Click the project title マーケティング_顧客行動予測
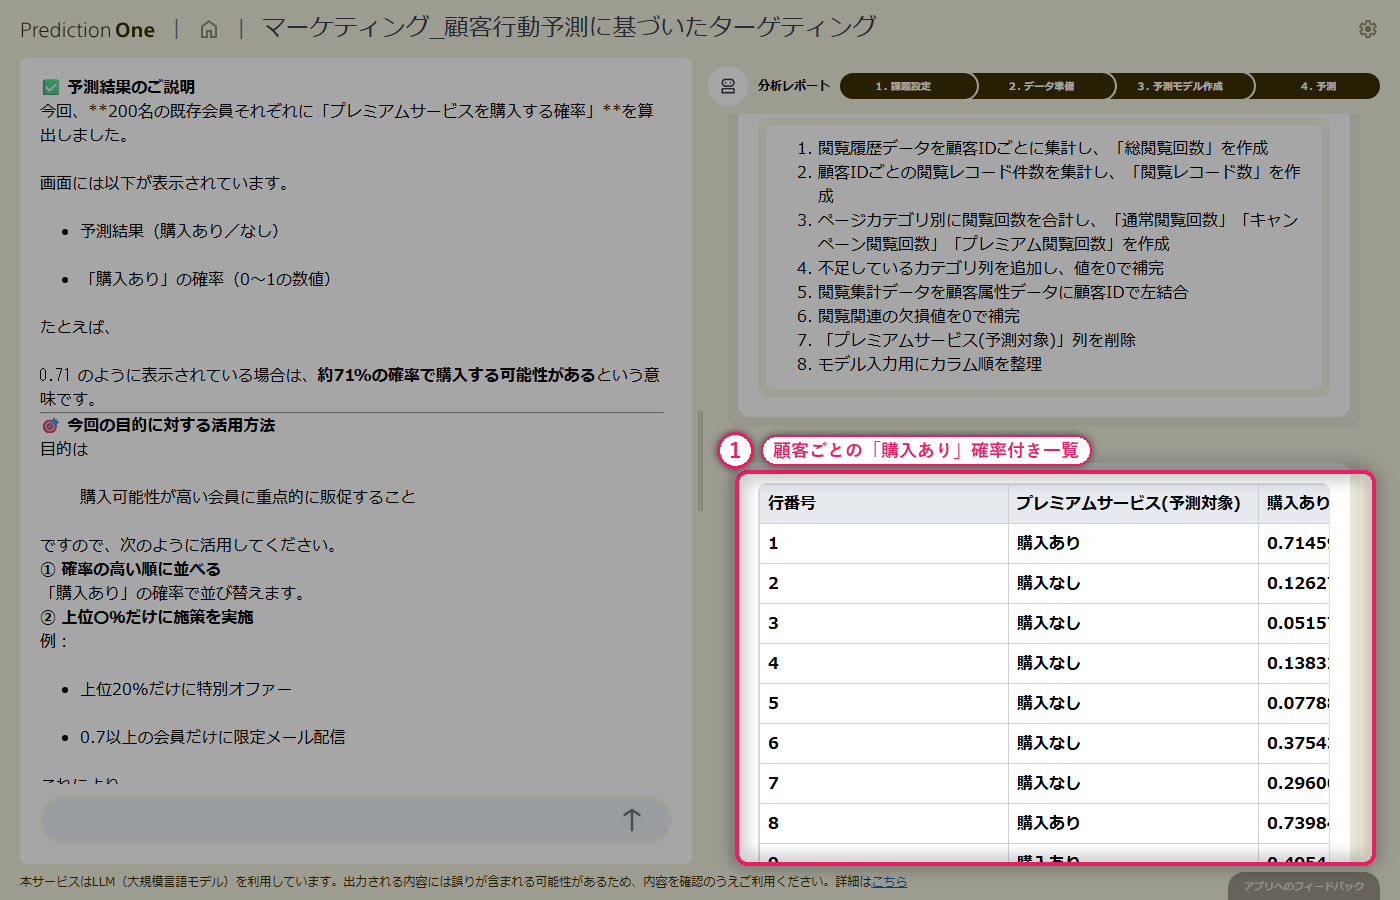The height and width of the screenshot is (900, 1400). tap(568, 27)
